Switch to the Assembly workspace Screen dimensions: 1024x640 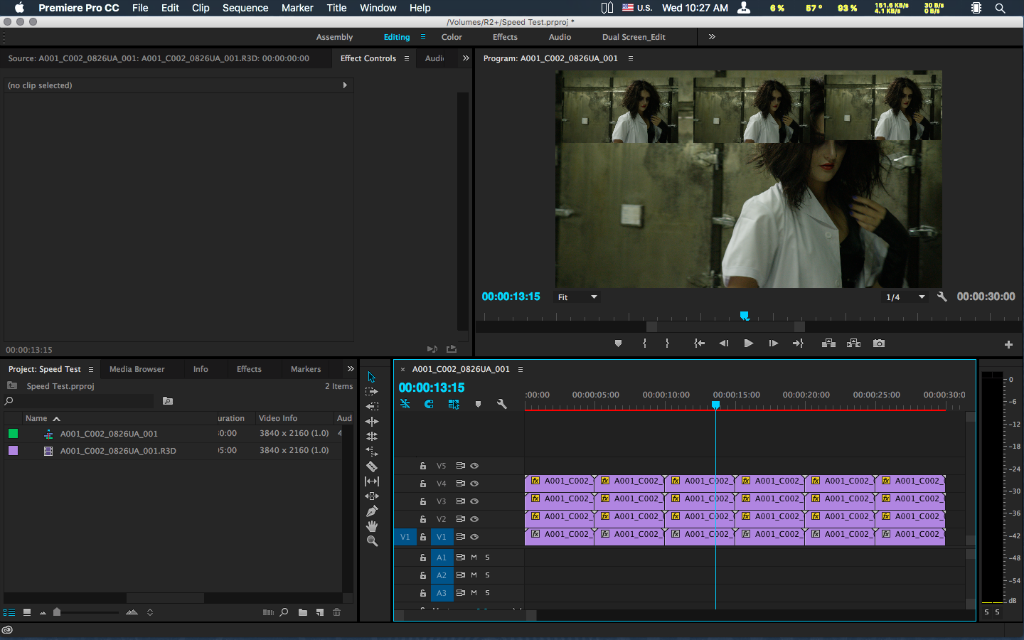coord(334,37)
